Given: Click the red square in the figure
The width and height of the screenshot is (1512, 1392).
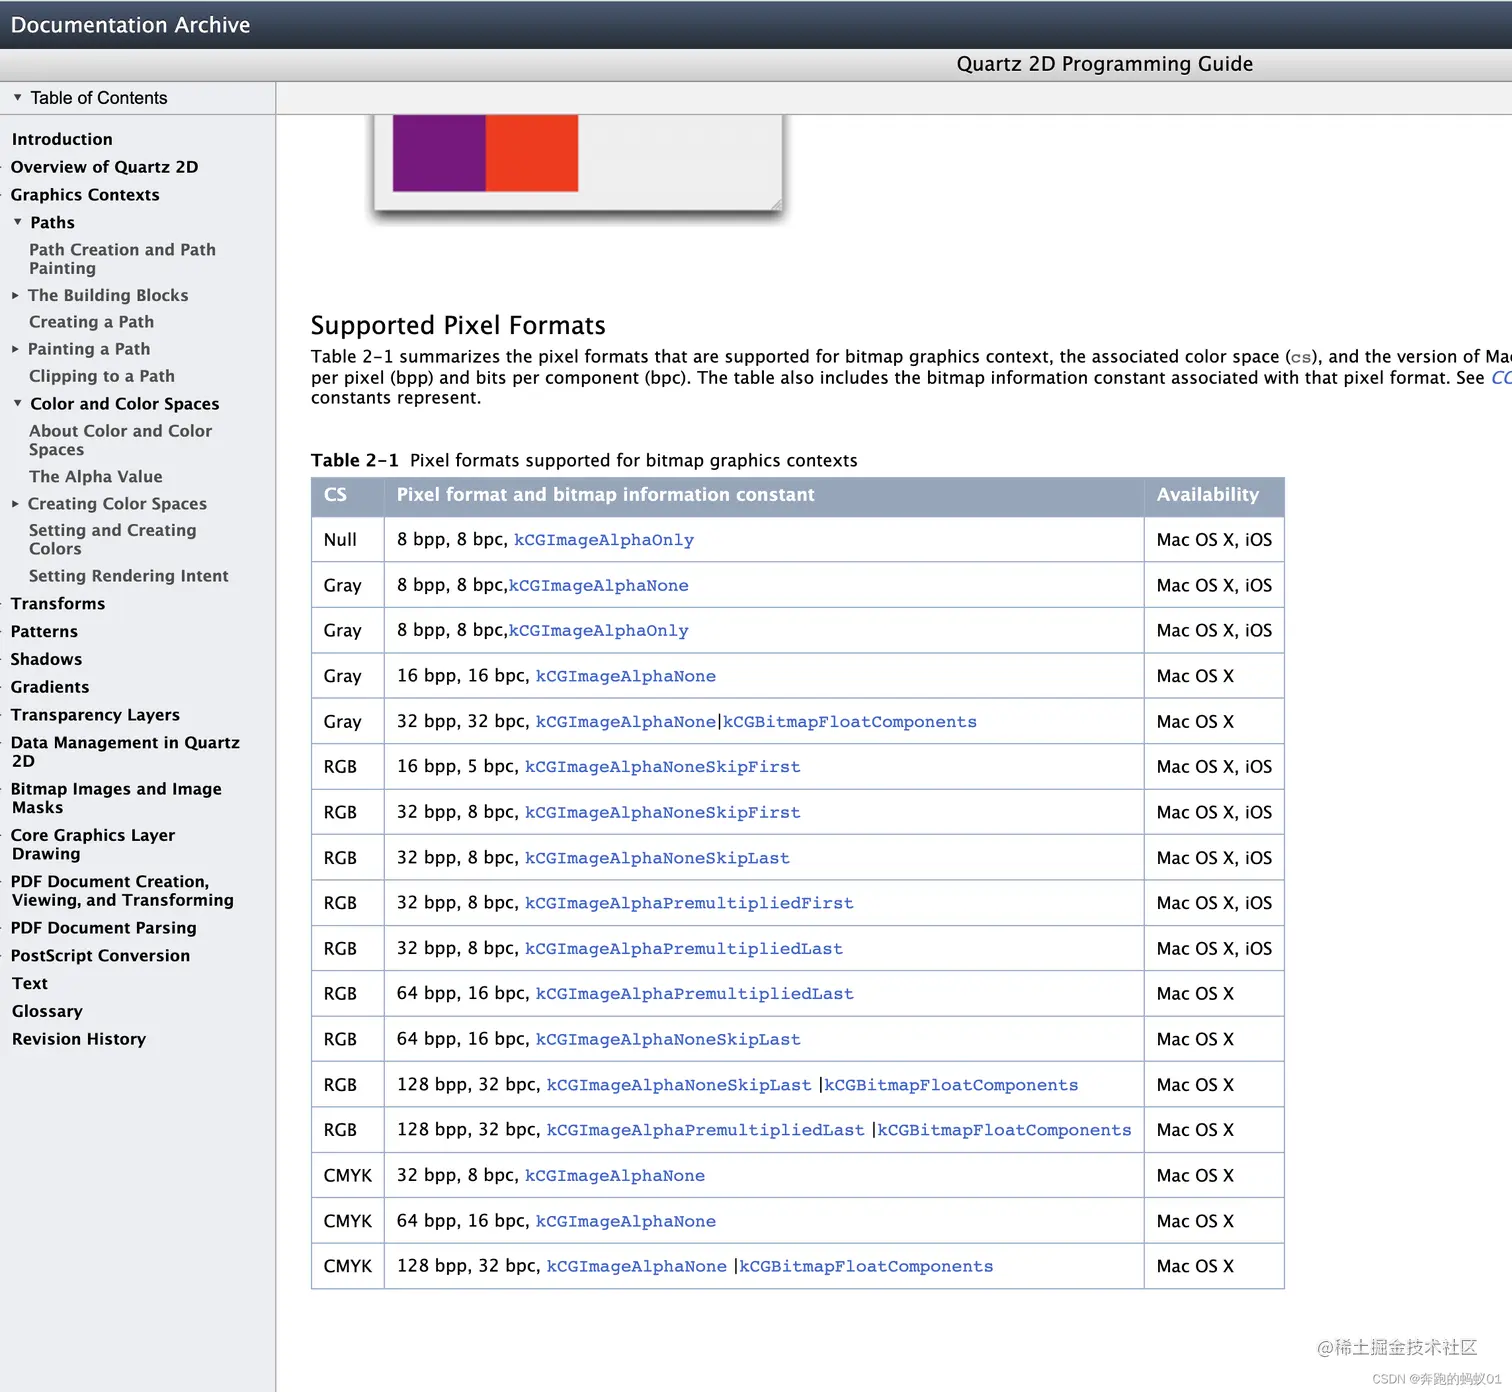Looking at the screenshot, I should pyautogui.click(x=532, y=153).
